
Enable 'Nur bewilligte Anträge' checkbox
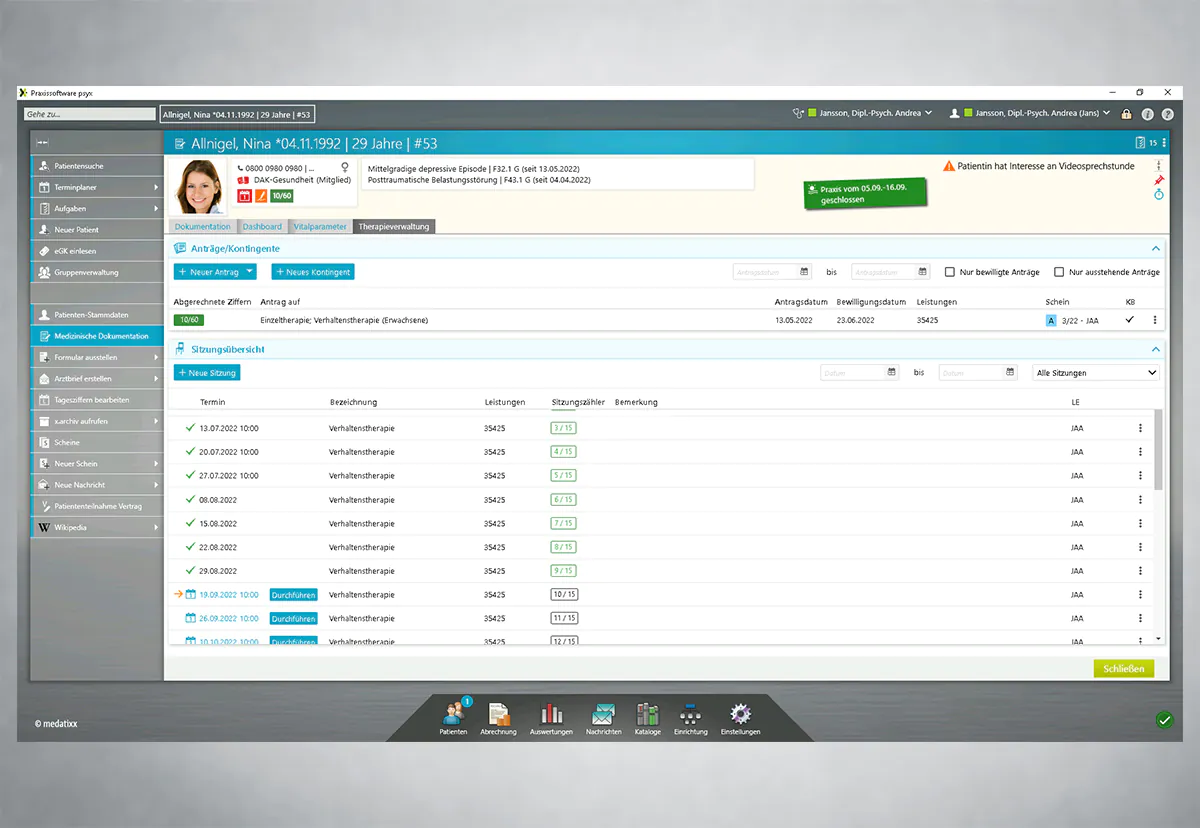(950, 272)
